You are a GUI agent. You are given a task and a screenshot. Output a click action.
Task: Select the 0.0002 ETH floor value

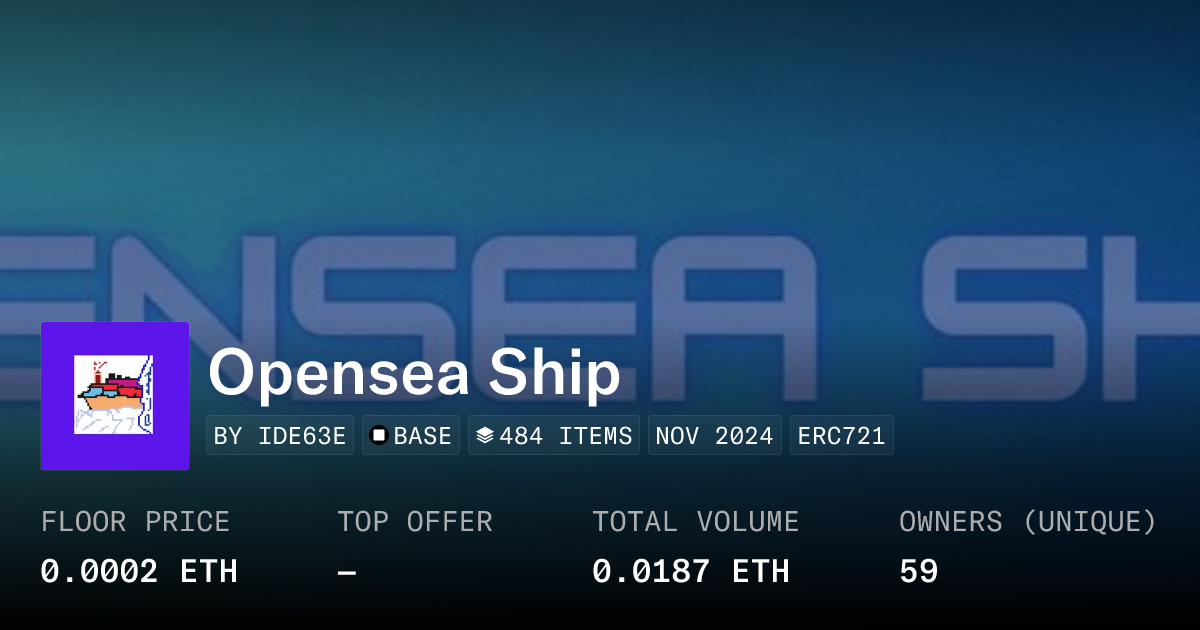click(139, 572)
